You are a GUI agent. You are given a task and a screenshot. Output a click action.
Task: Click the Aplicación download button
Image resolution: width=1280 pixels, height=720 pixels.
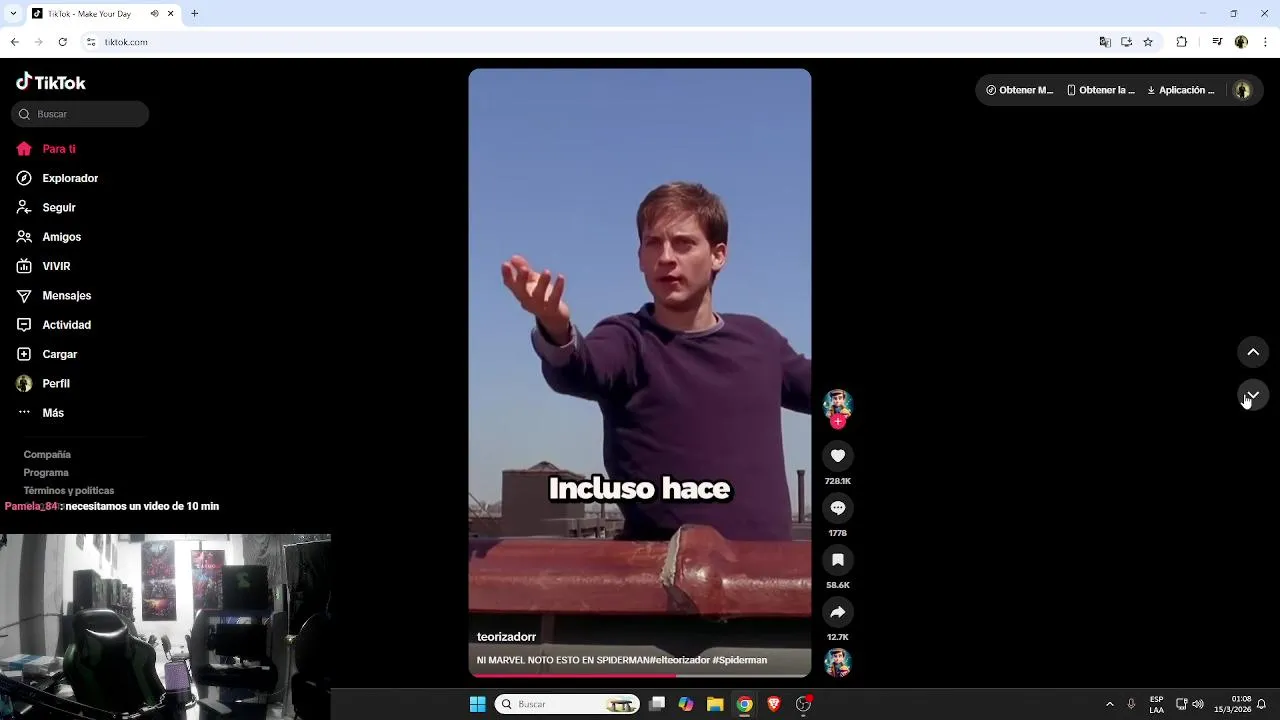1181,90
